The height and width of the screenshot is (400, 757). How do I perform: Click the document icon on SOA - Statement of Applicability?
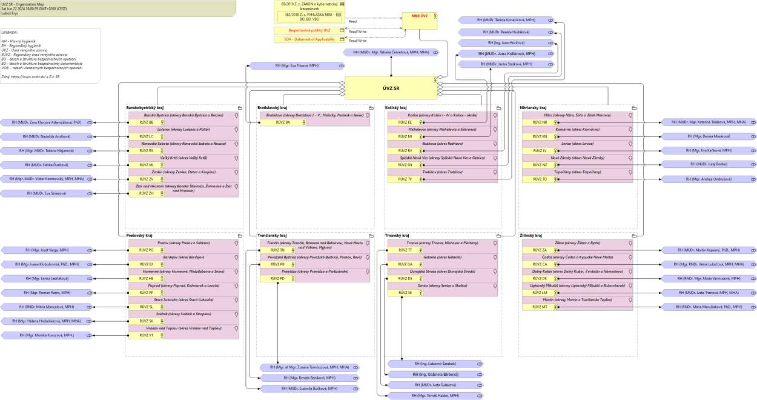tap(342, 39)
